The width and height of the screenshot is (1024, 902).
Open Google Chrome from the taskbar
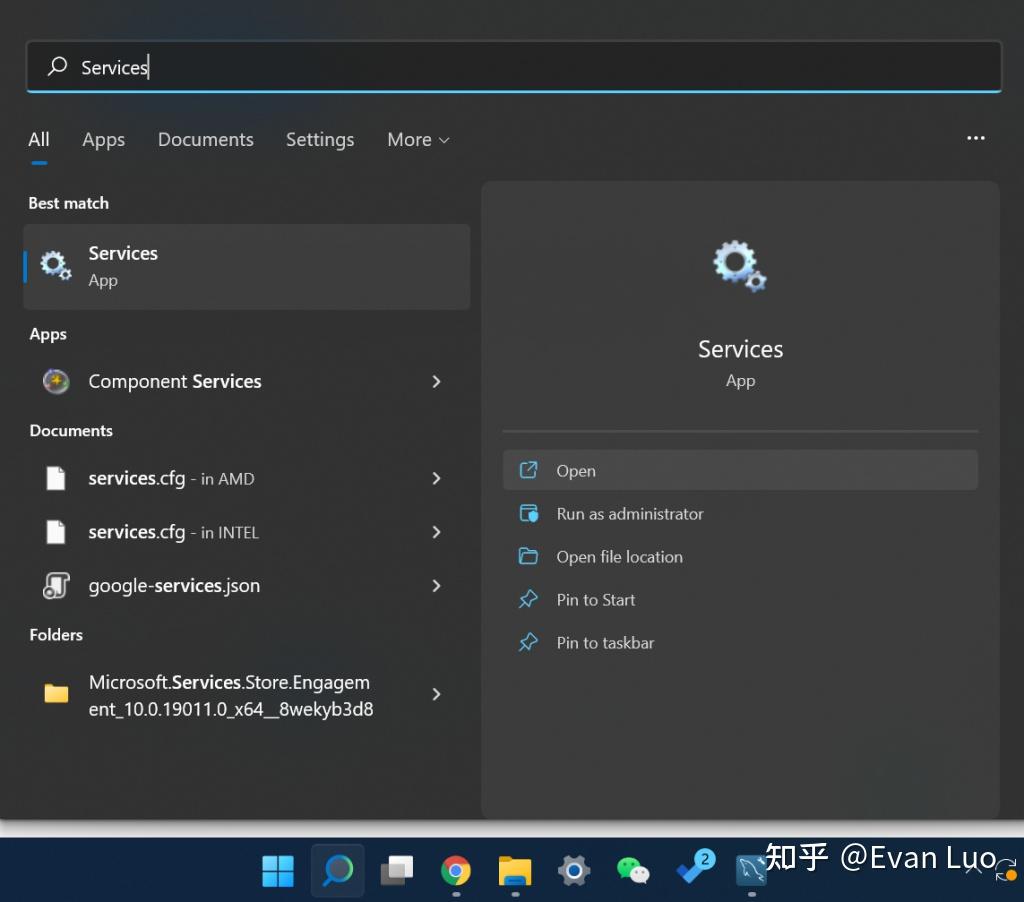coord(456,870)
